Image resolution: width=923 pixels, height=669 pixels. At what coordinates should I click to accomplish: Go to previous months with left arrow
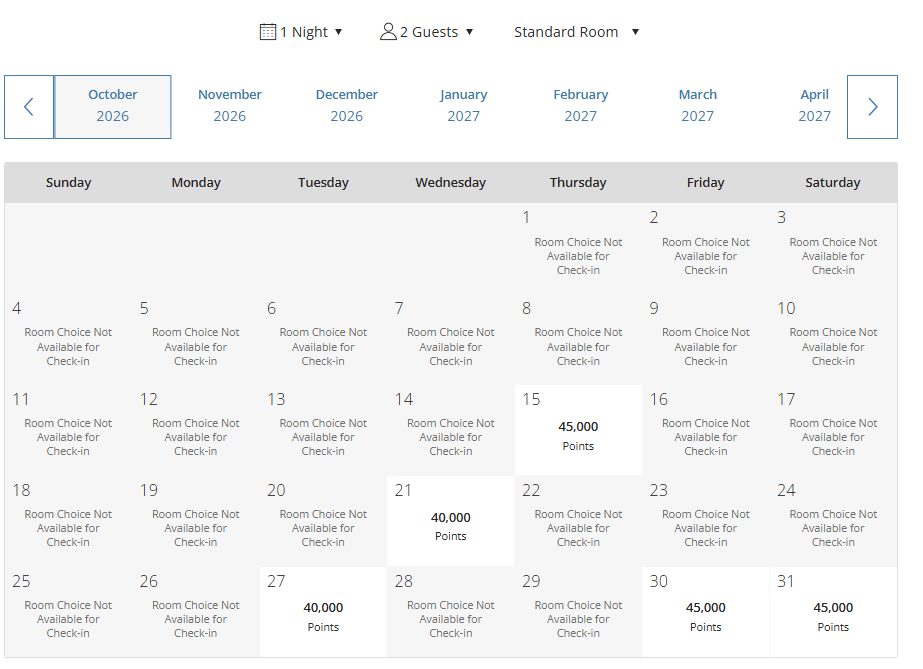[x=29, y=107]
